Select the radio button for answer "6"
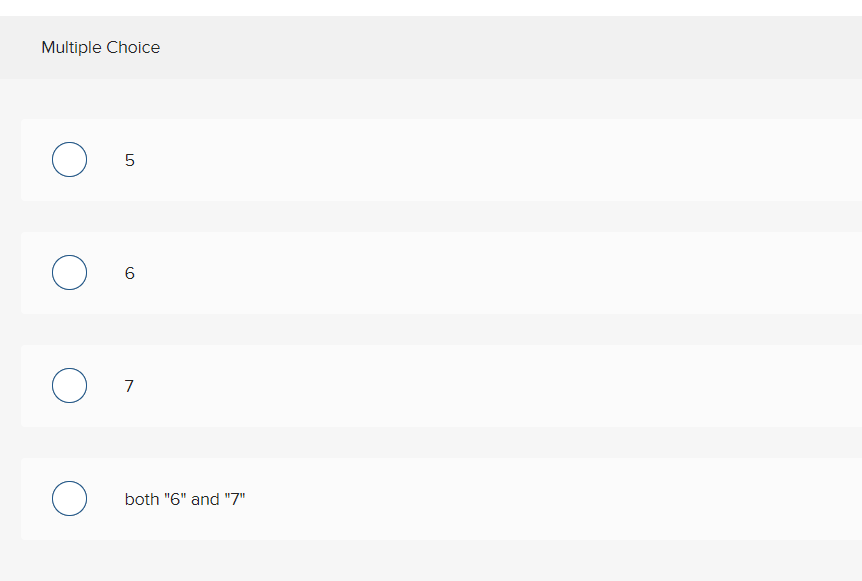Screen dimensions: 862x581 pyautogui.click(x=69, y=272)
